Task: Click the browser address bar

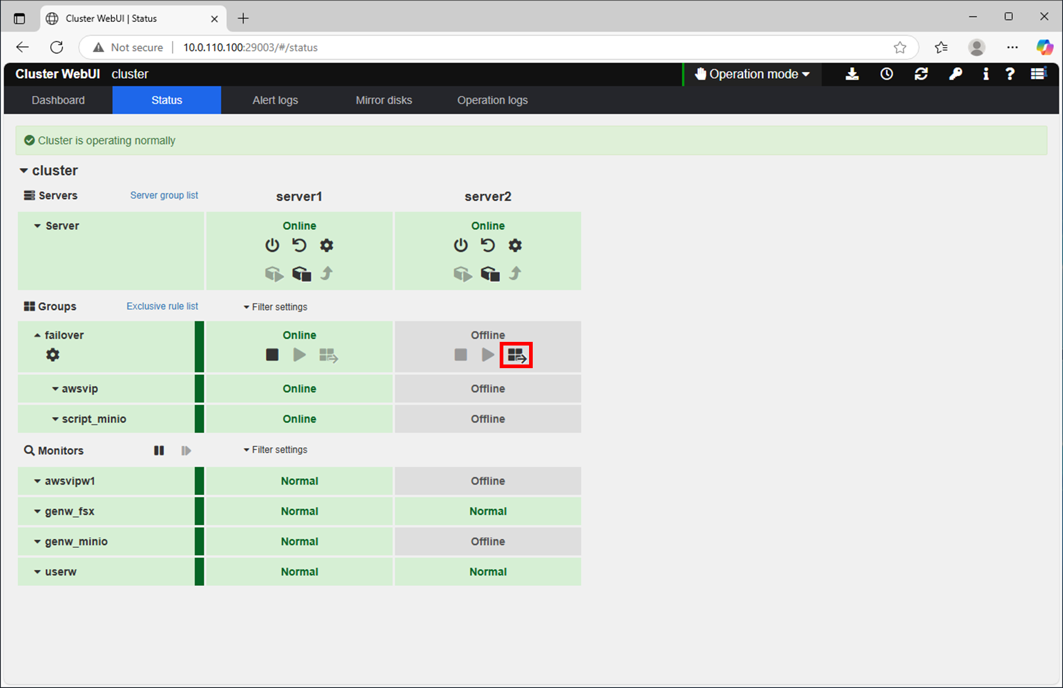Action: pos(500,47)
